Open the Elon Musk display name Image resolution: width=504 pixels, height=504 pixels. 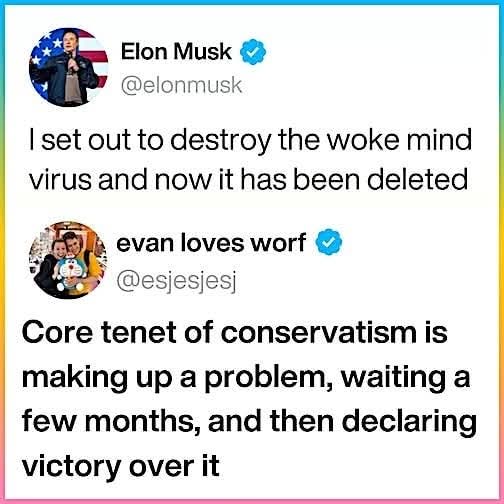click(176, 52)
